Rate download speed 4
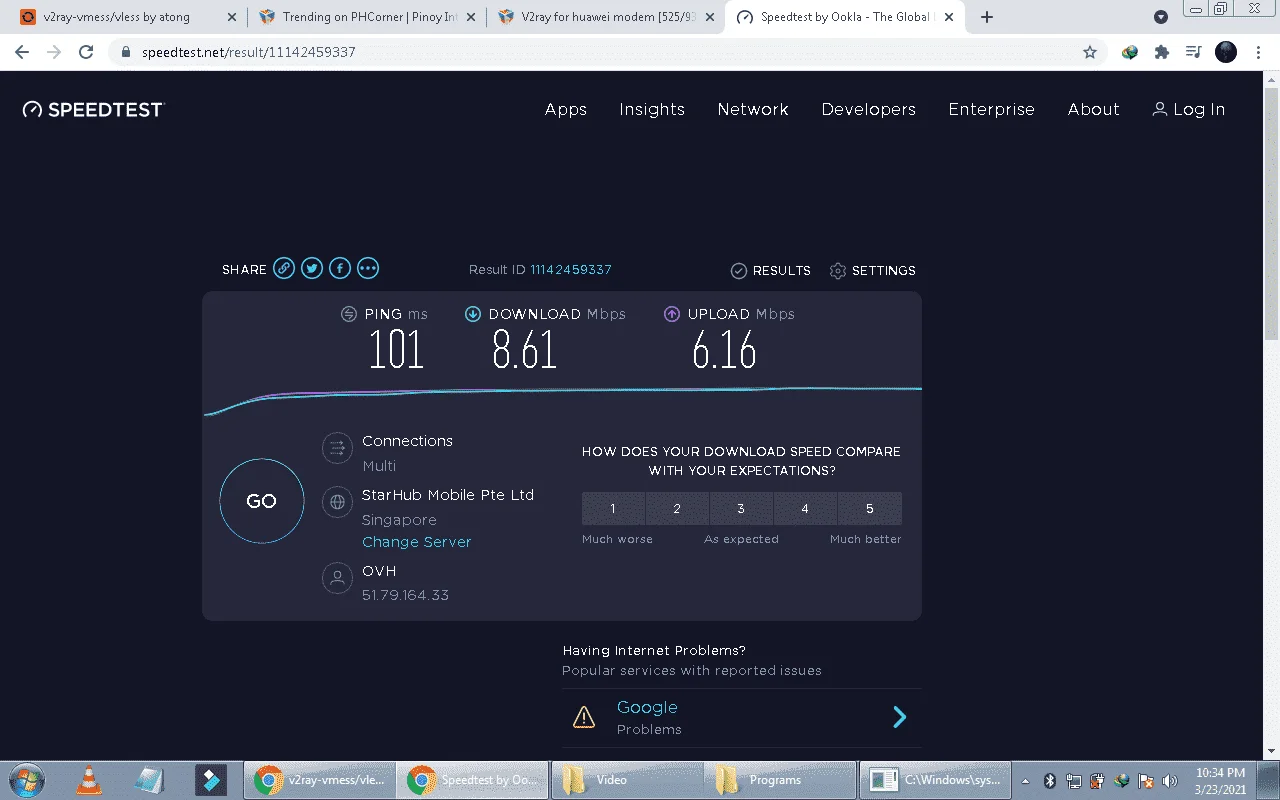Screen dimensions: 1280x800 [x=805, y=508]
